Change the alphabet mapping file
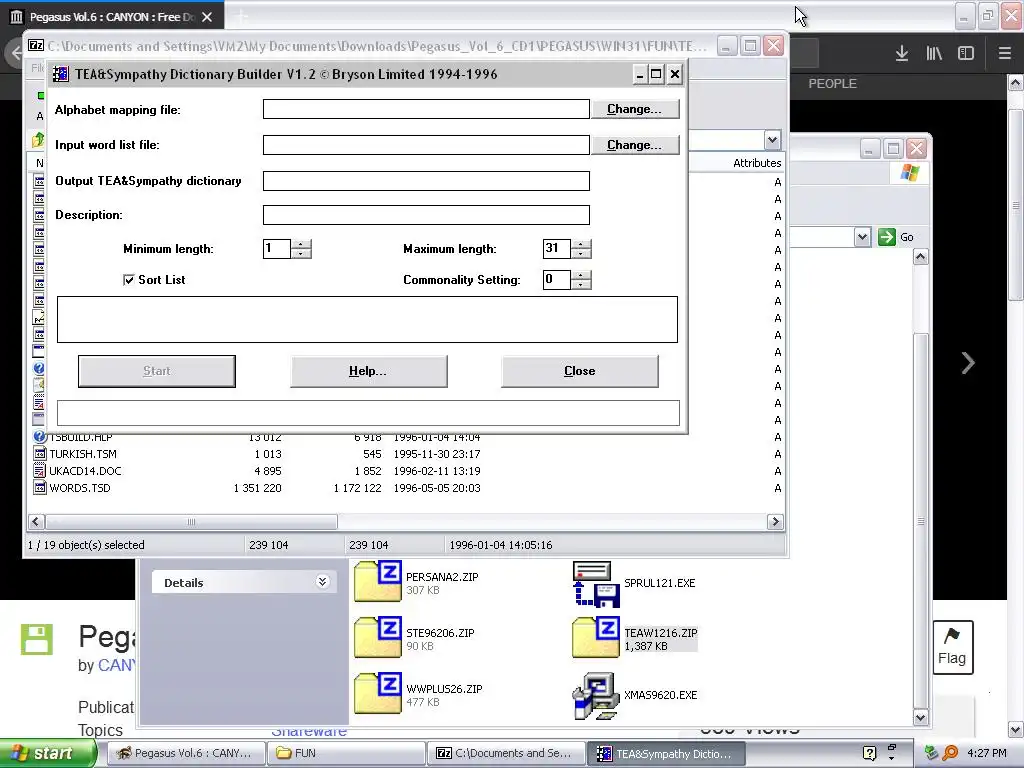The width and height of the screenshot is (1024, 768). coord(634,109)
